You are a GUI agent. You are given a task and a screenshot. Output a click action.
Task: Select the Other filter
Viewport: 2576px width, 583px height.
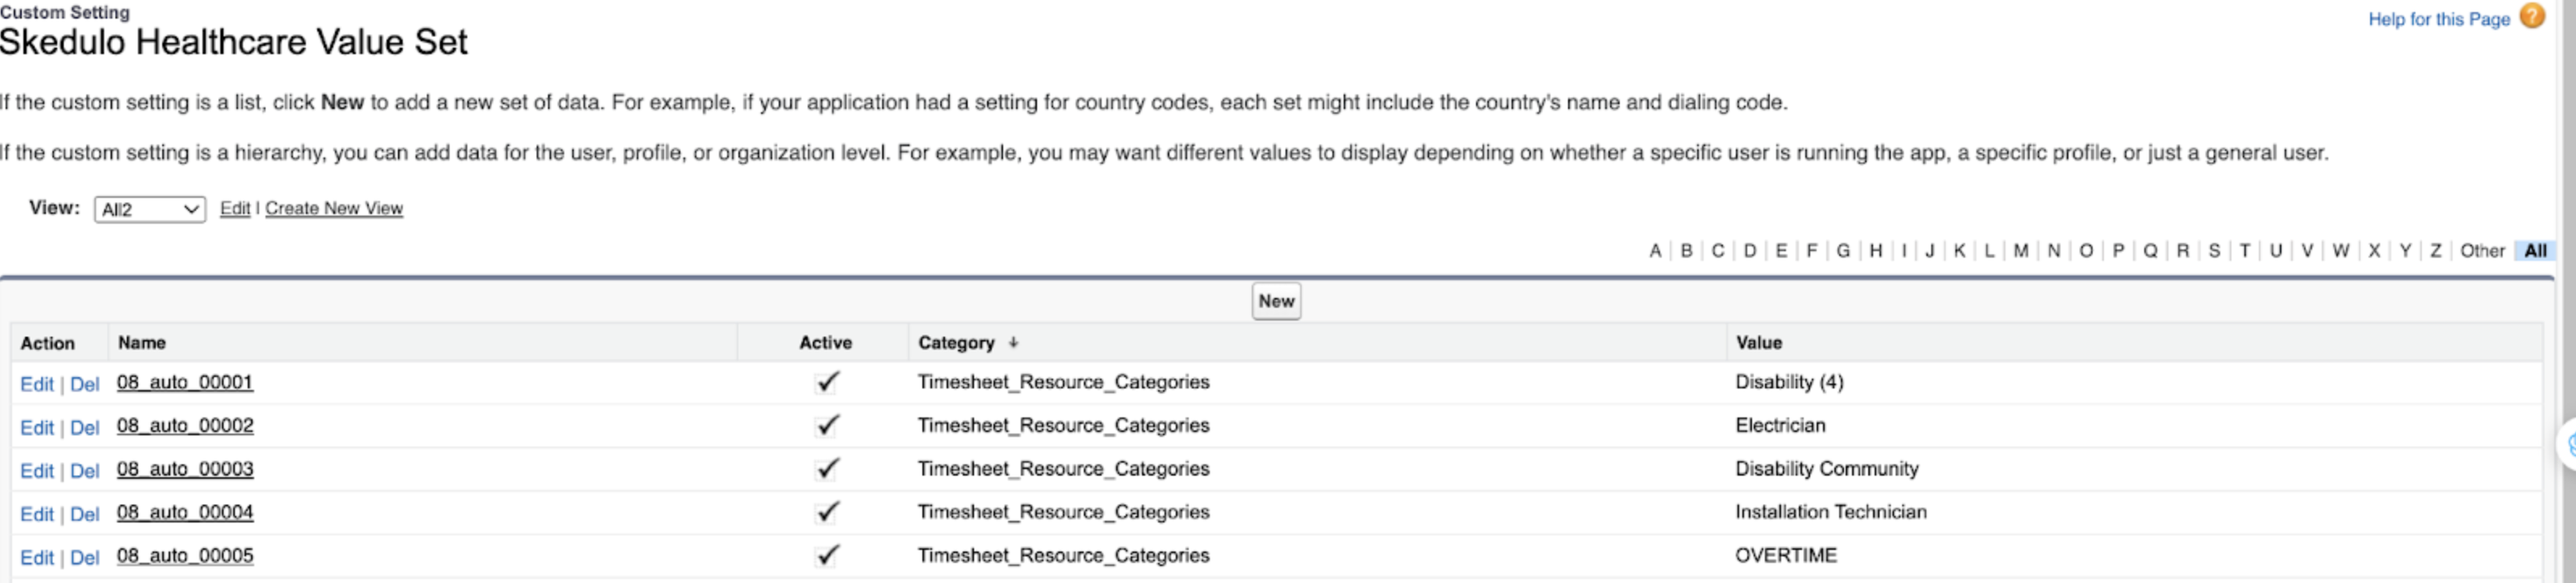[2482, 251]
